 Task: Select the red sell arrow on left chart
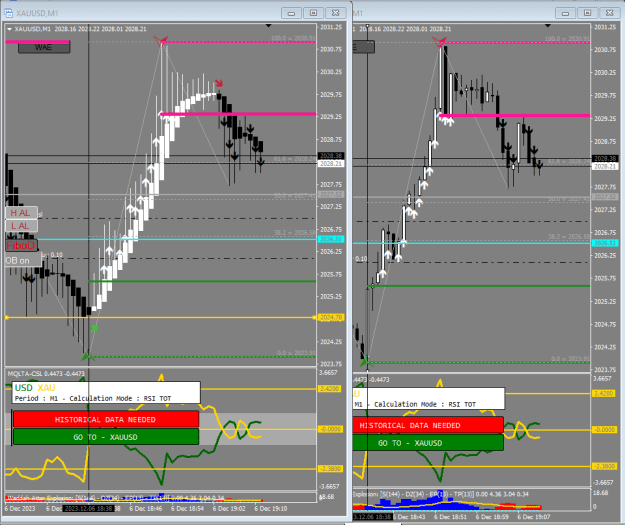coord(219,83)
